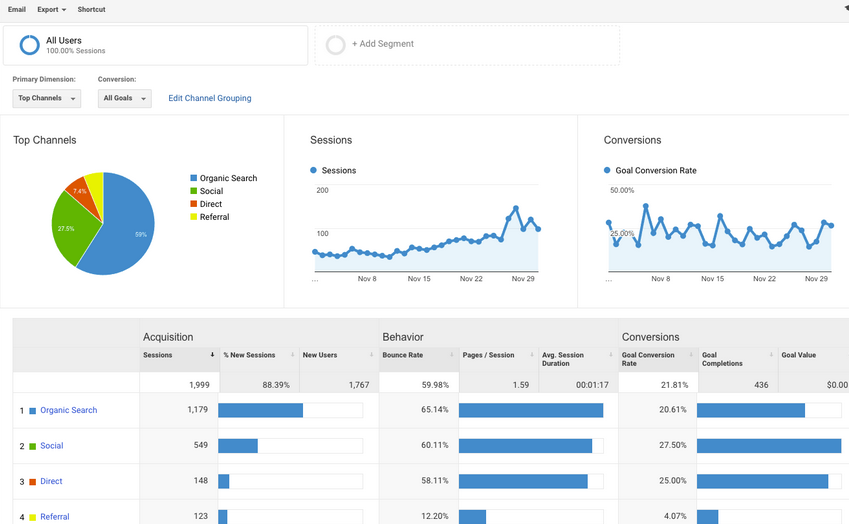
Task: Click the yellow Referral pie slice
Action: [x=96, y=187]
